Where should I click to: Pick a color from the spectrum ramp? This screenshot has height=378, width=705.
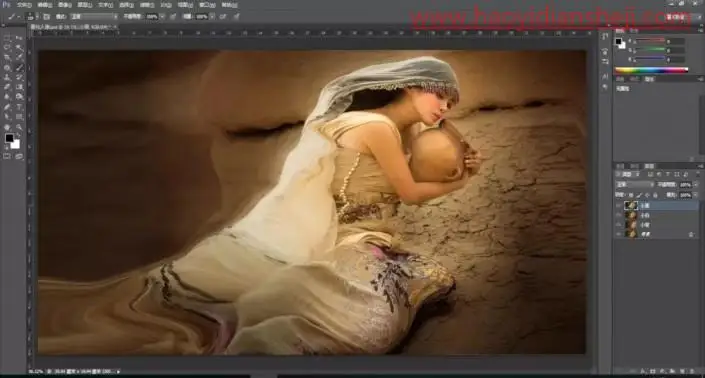(651, 70)
